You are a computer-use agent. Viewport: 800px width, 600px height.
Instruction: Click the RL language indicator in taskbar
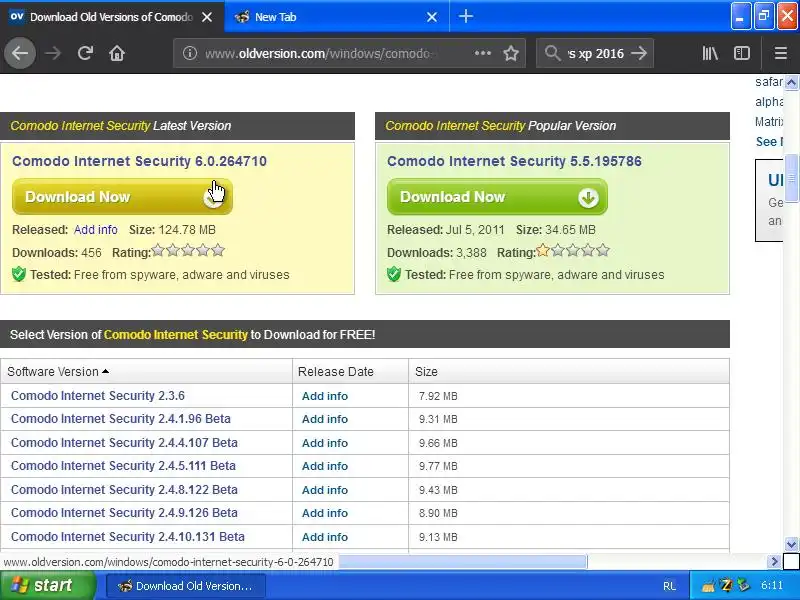pyautogui.click(x=670, y=586)
